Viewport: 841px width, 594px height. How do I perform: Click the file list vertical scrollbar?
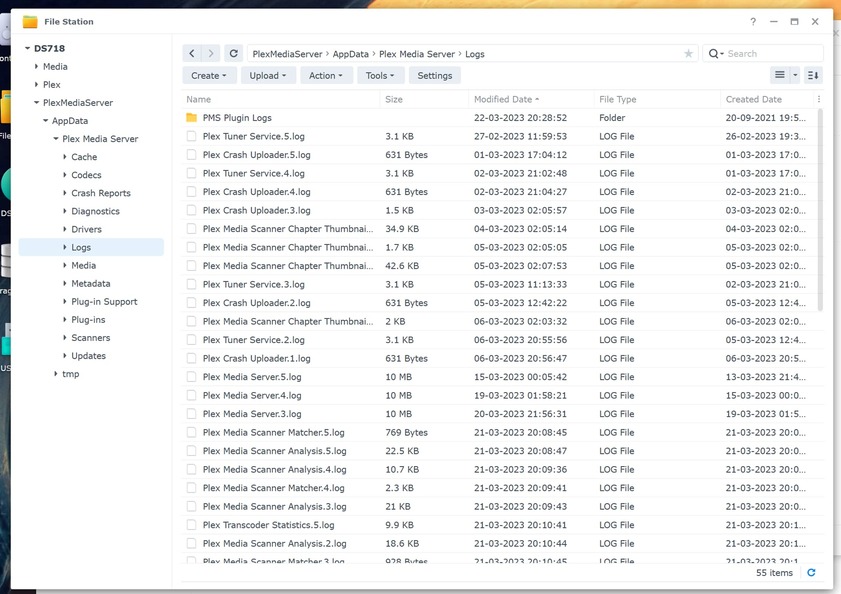click(x=820, y=209)
